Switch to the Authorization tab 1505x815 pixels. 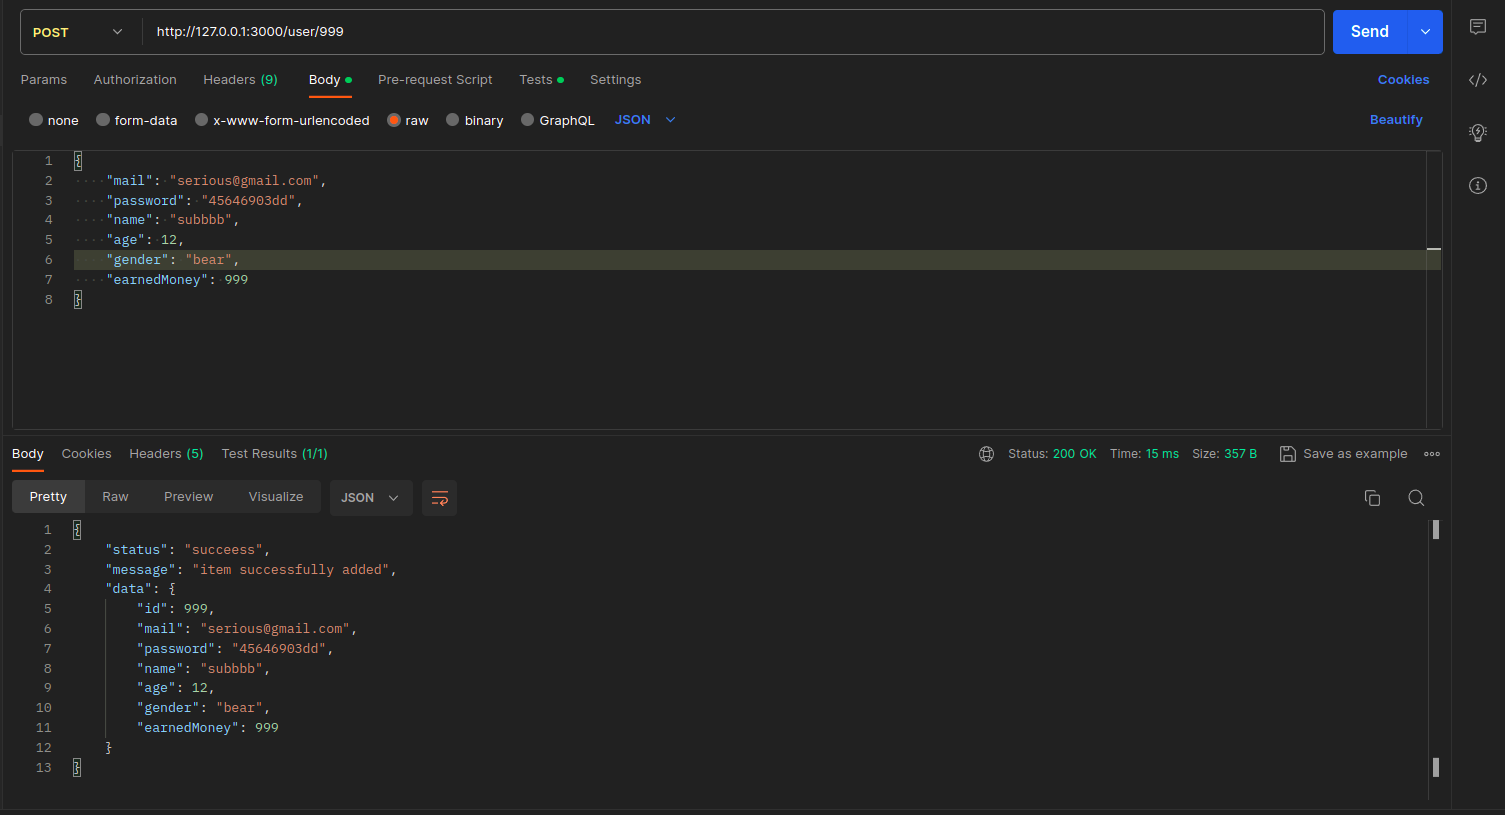click(x=135, y=80)
